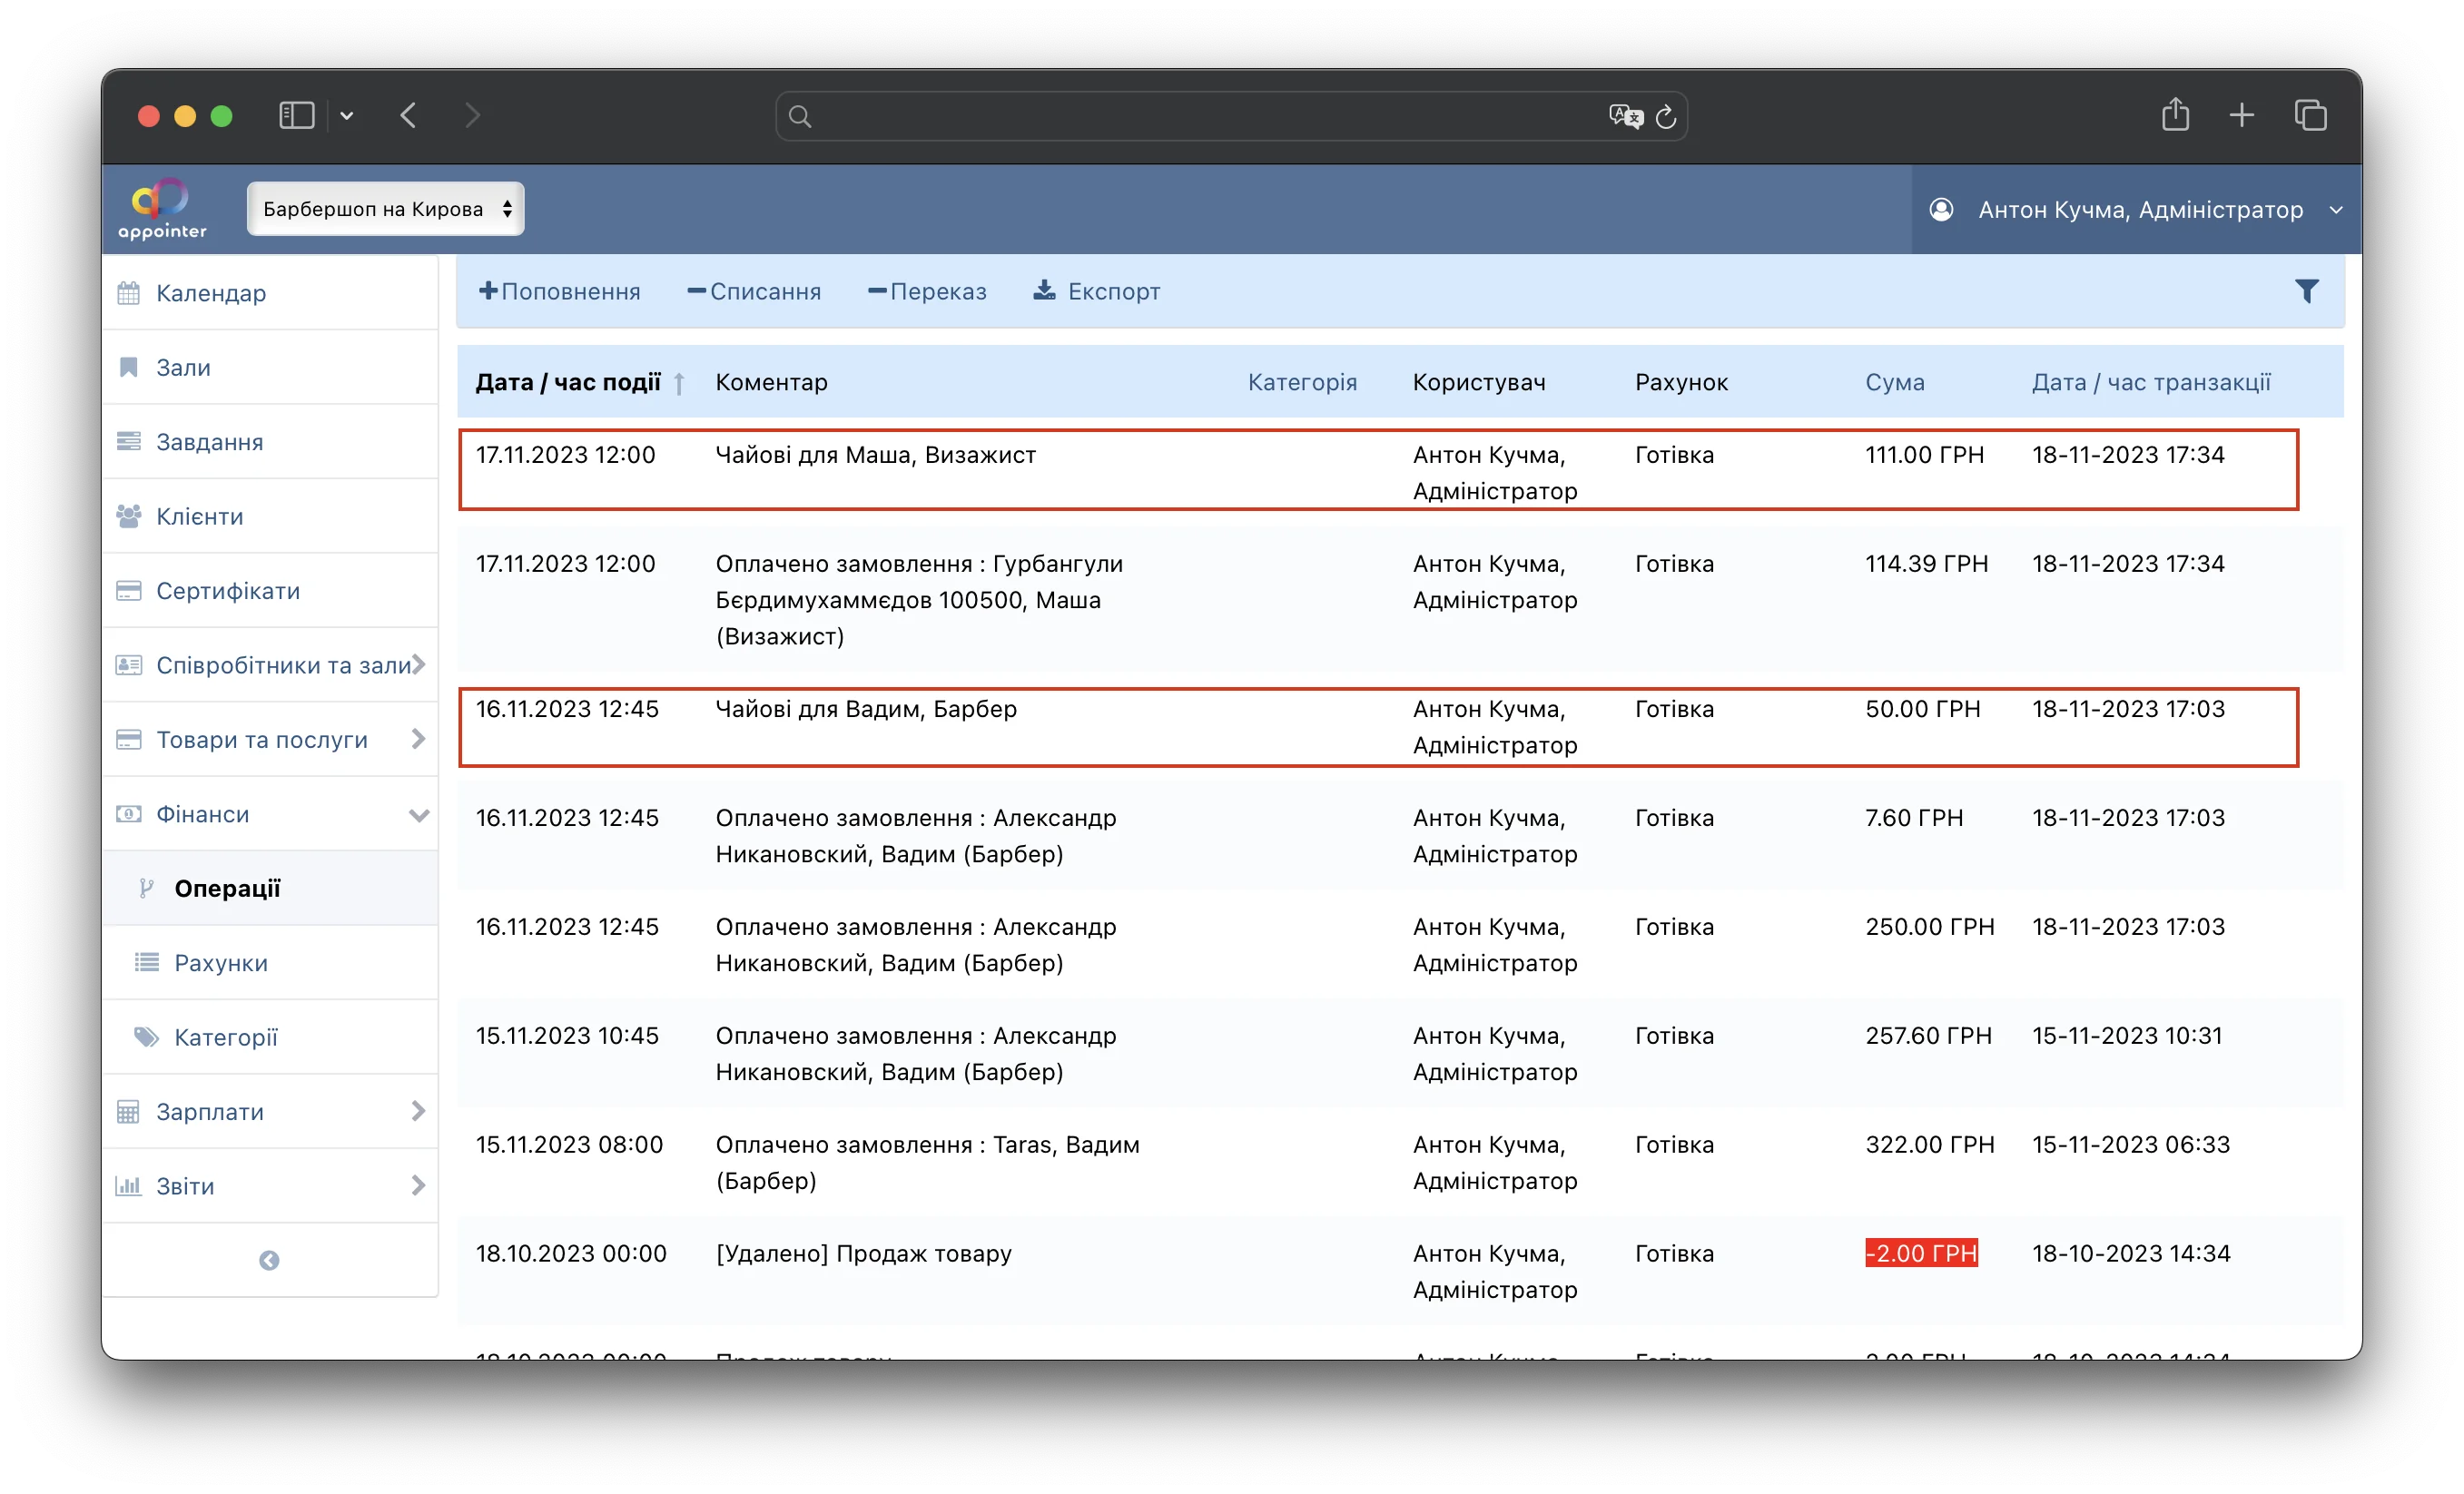
Task: Click the Рахунки list icon
Action: 147,962
